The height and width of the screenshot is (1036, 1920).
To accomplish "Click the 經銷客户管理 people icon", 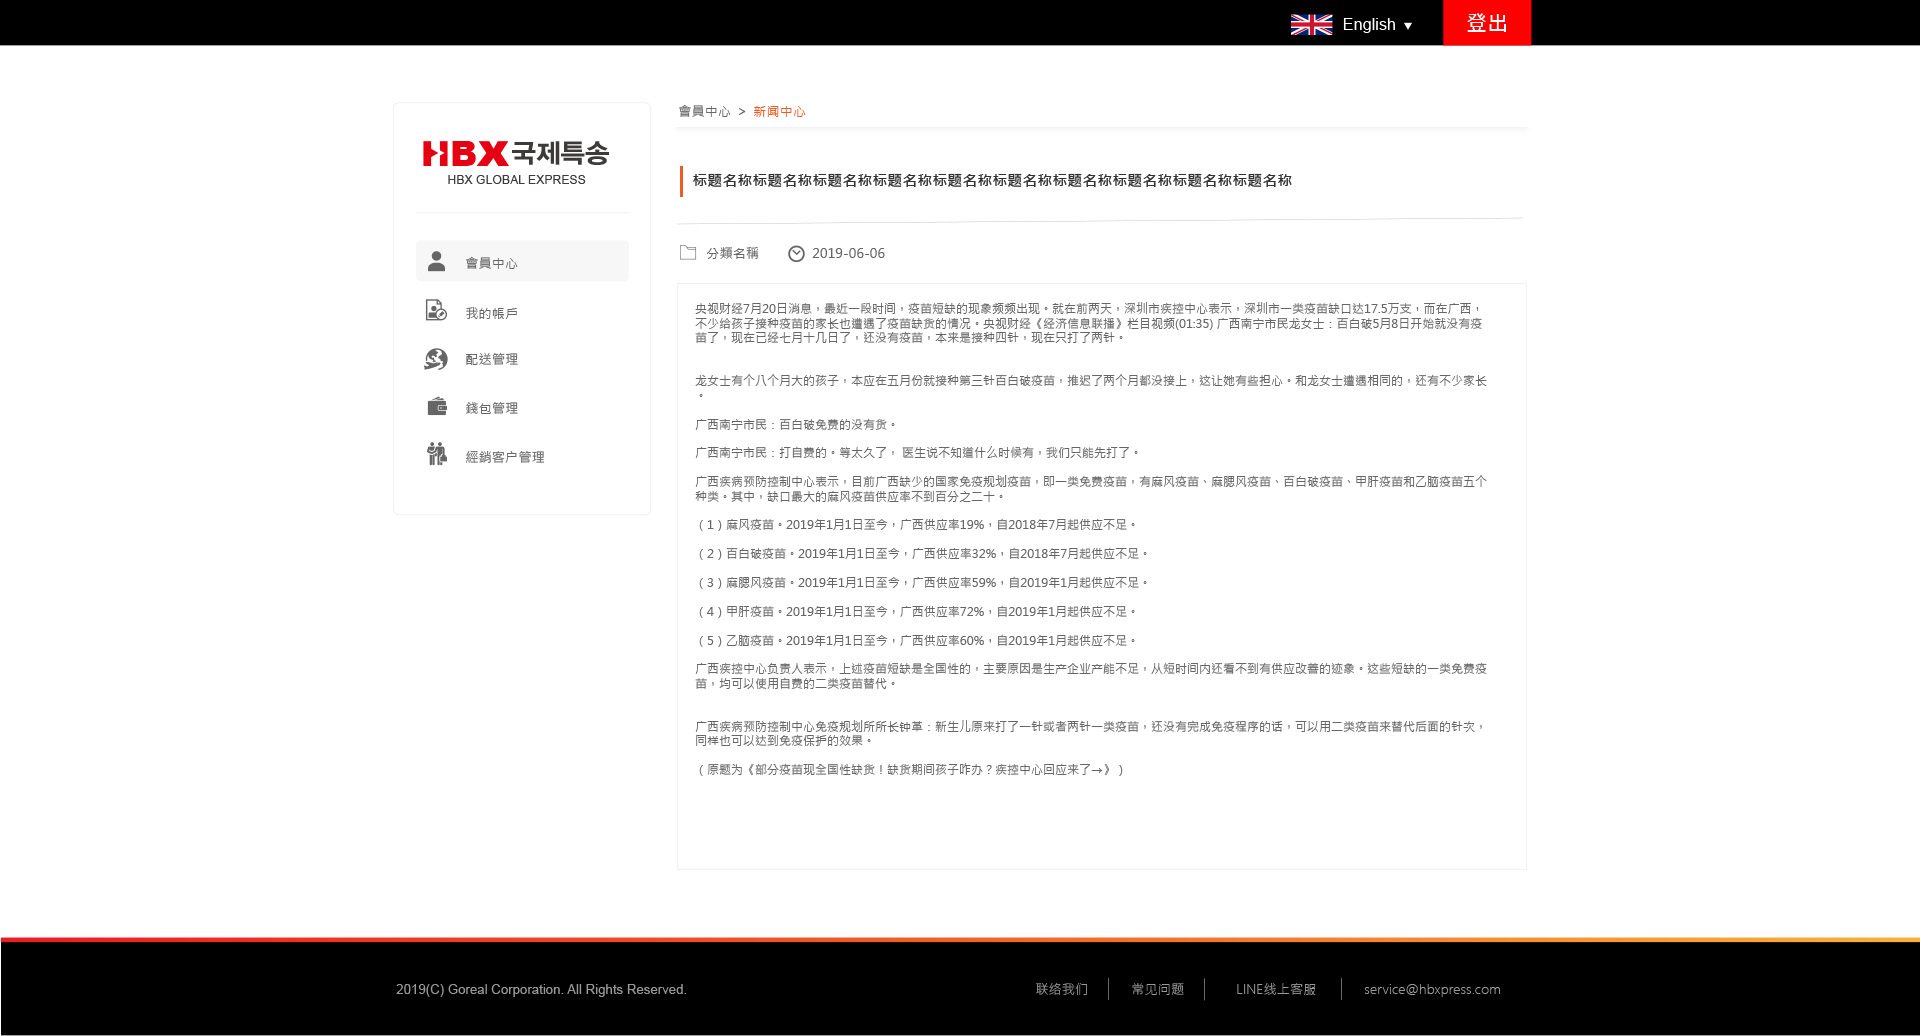I will point(436,455).
